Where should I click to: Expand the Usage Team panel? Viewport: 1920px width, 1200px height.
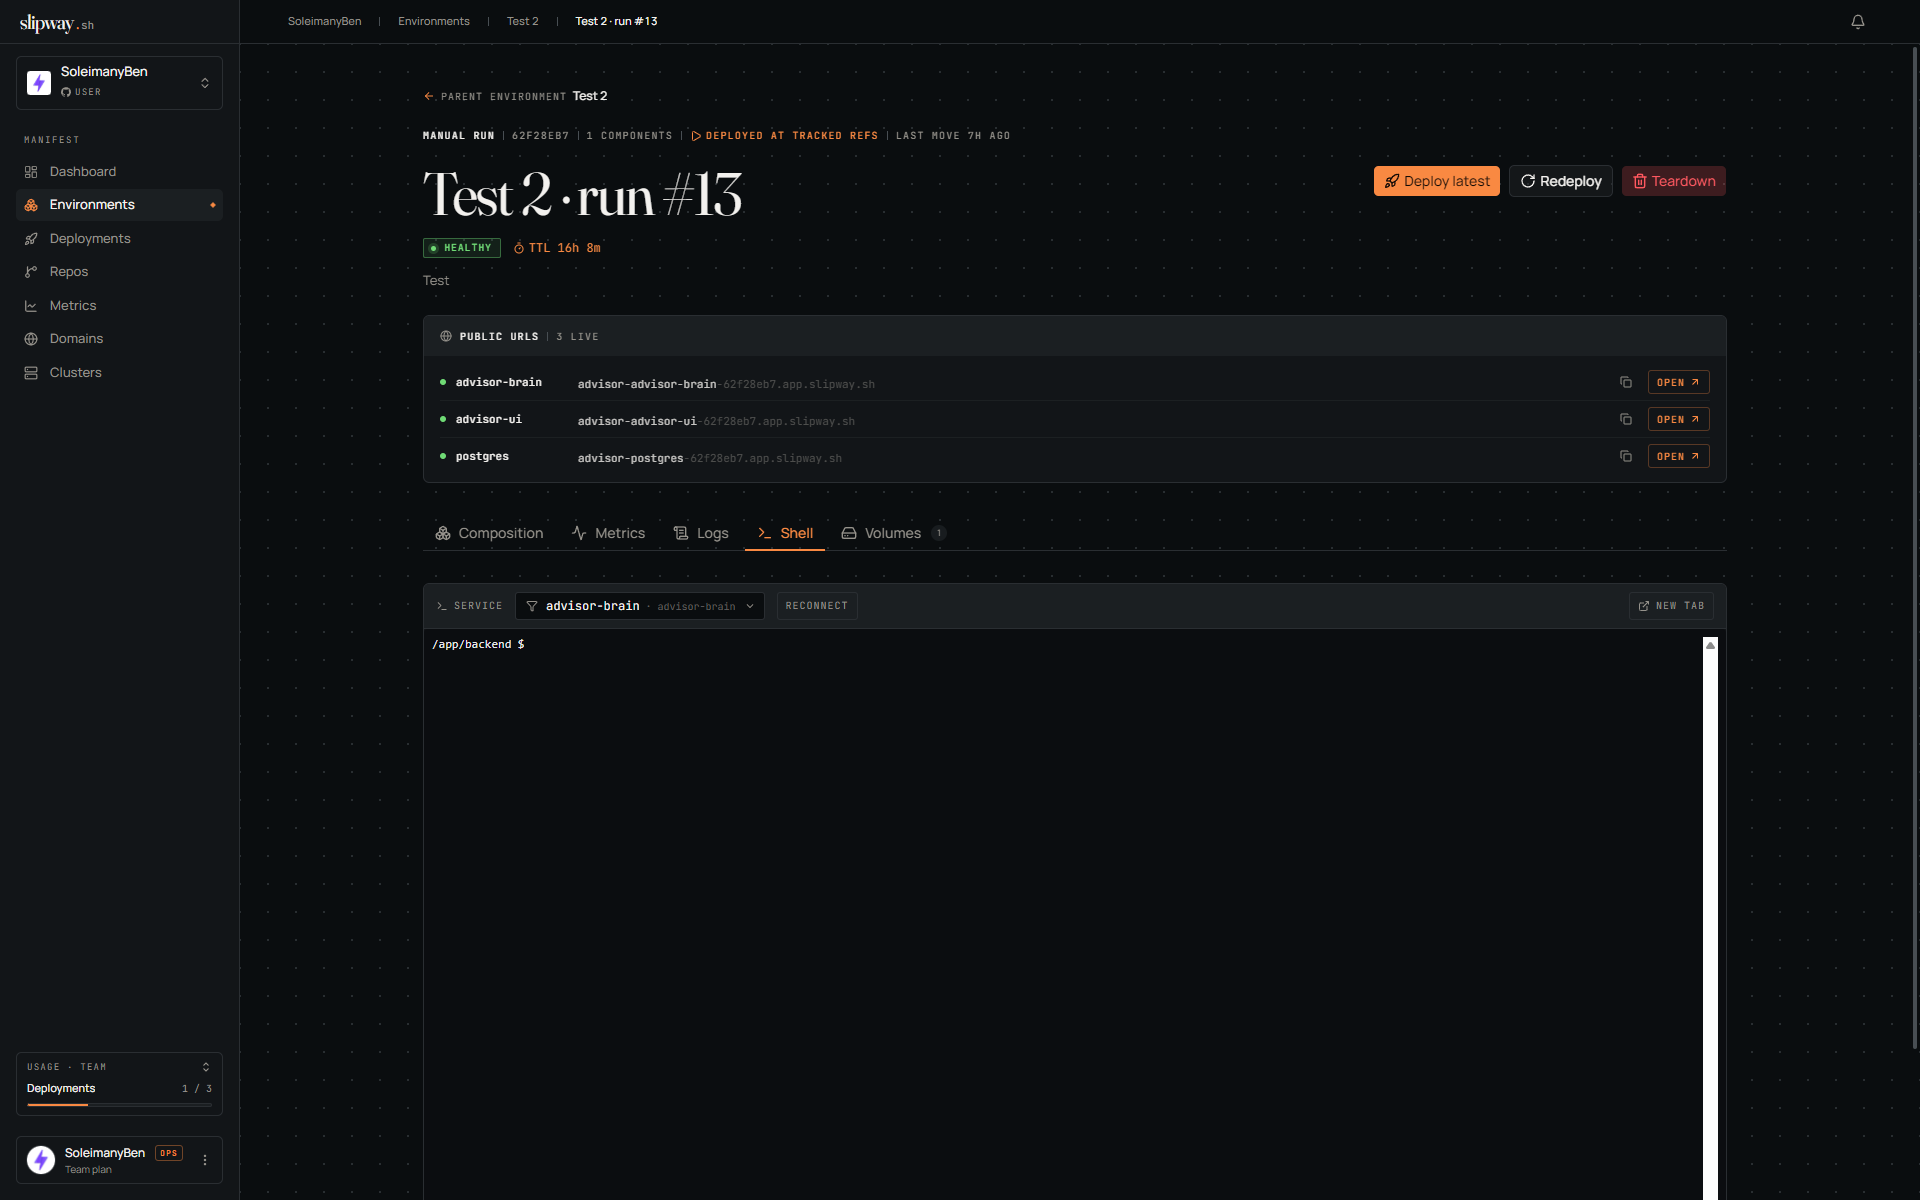tap(206, 1067)
